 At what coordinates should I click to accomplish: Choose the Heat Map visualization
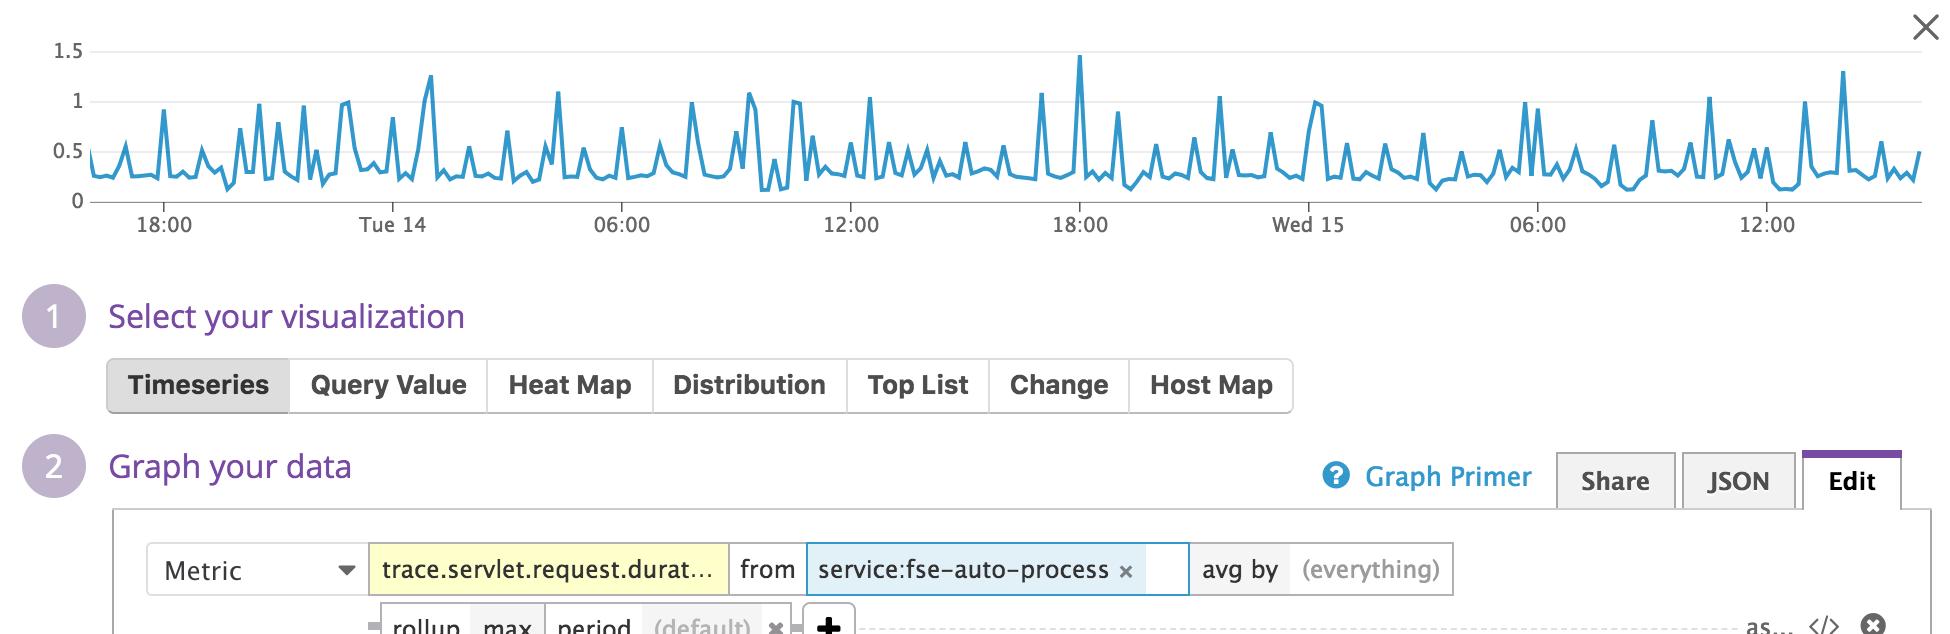pyautogui.click(x=570, y=385)
